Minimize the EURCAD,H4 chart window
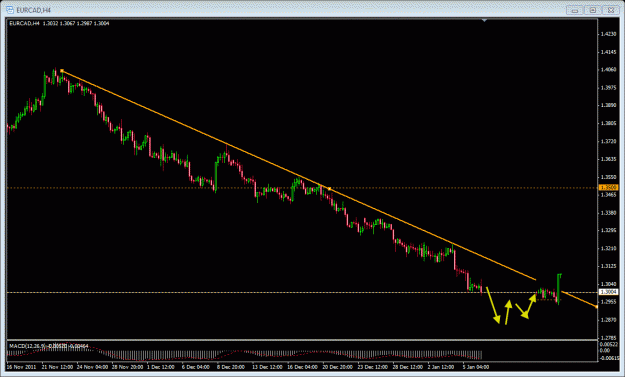Screen dimensions: 625x377 click(x=575, y=10)
